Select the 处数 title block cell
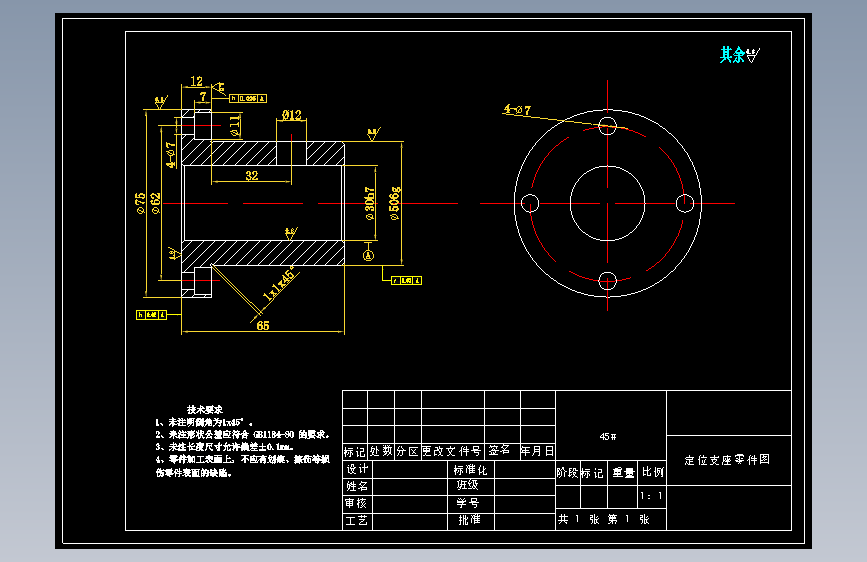Screen dimensions: 867x562 click(381, 451)
